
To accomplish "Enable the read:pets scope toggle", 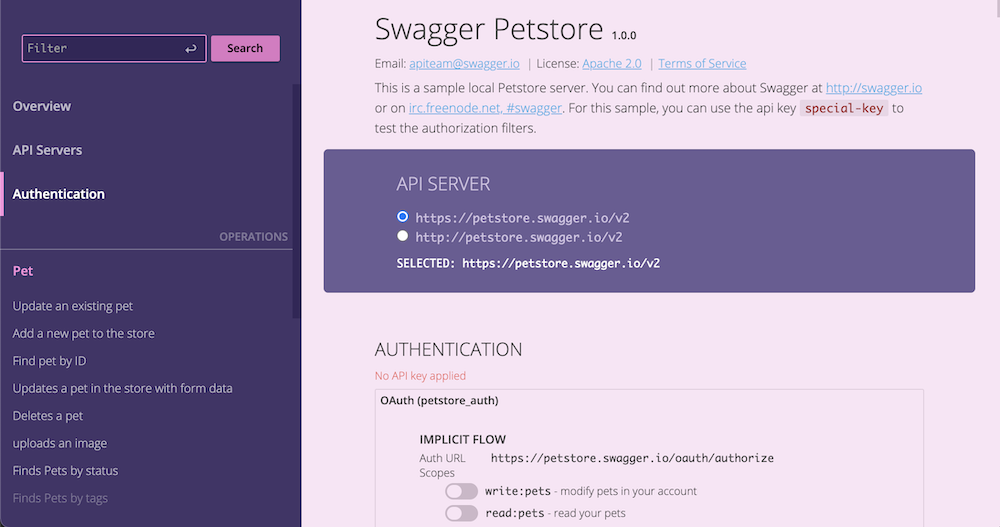I will pos(462,513).
